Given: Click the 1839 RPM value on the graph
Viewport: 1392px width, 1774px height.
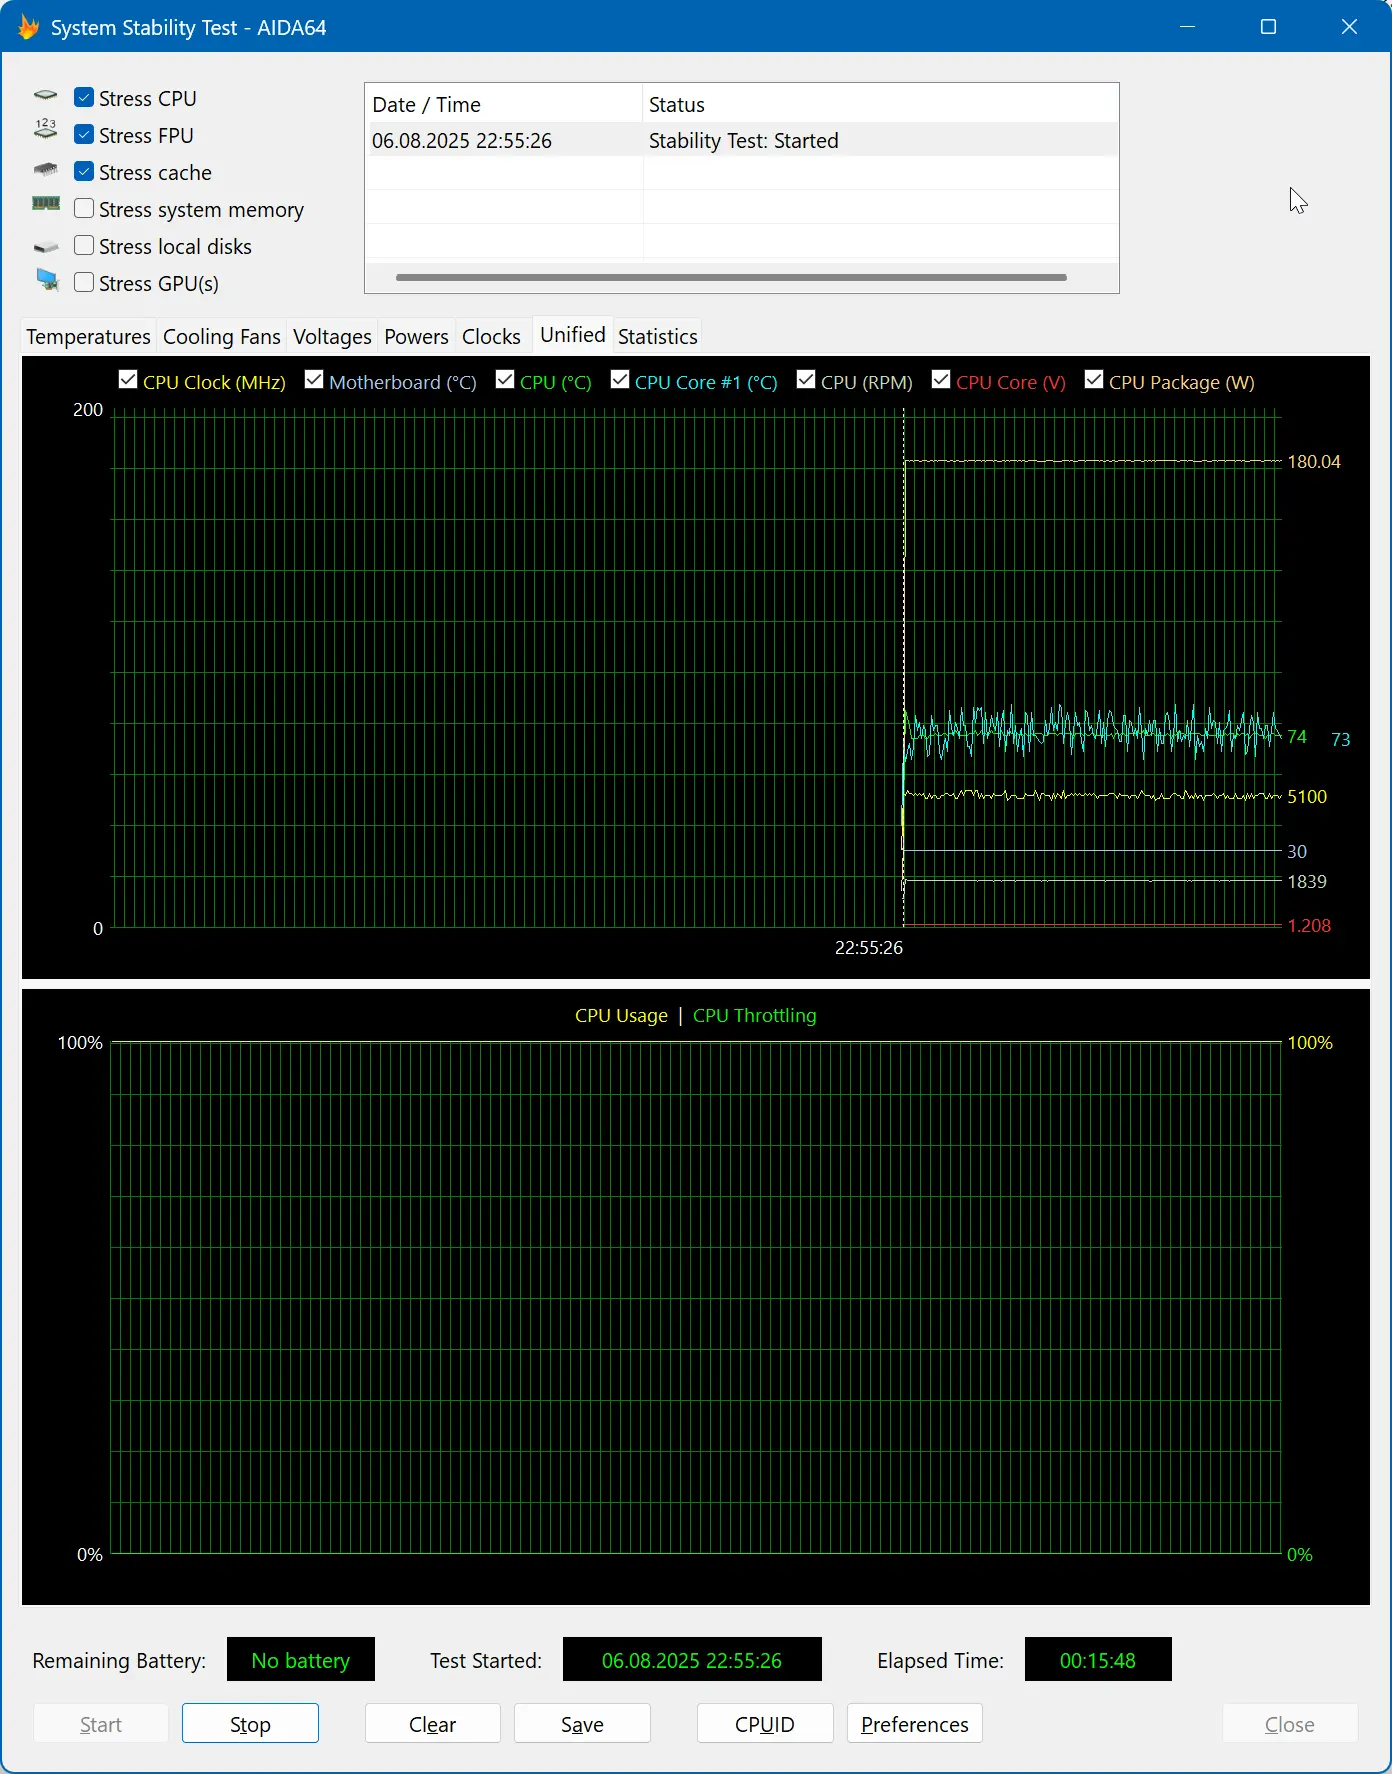Looking at the screenshot, I should tap(1307, 882).
